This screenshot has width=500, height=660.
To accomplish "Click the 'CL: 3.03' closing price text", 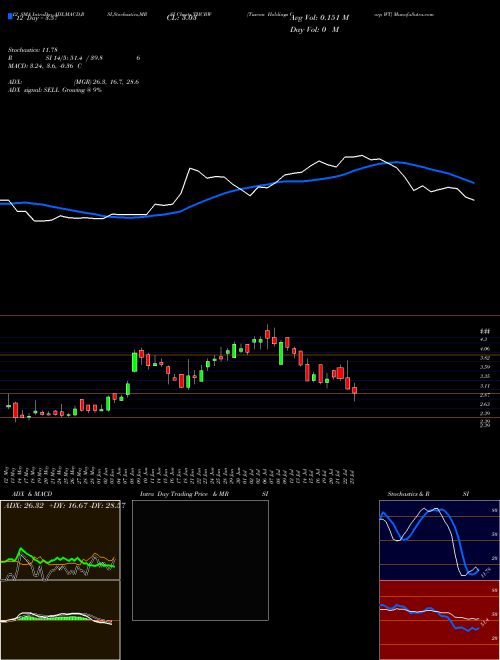I will (182, 18).
